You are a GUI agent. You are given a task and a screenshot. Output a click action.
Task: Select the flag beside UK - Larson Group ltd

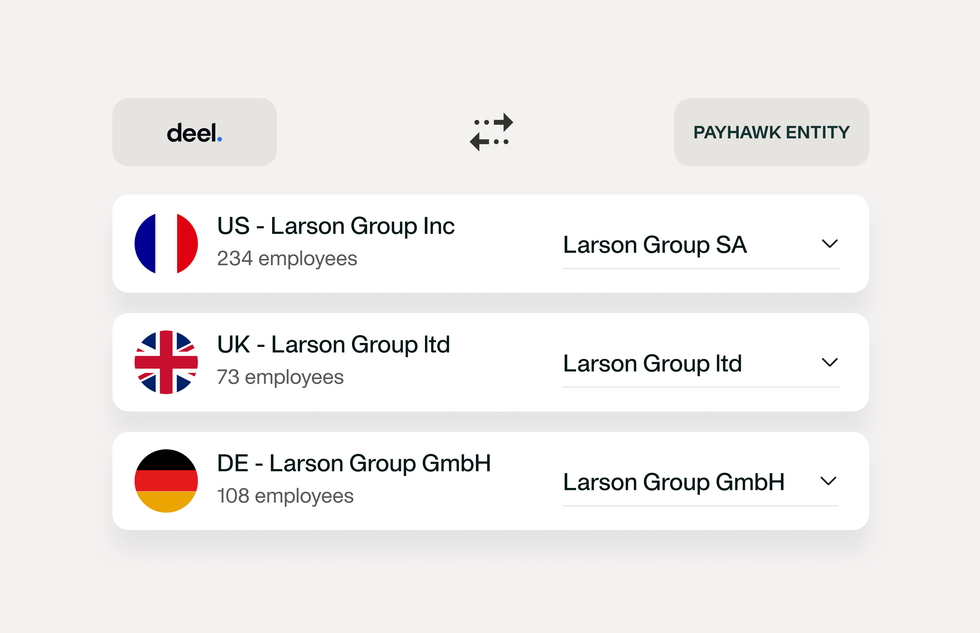click(x=166, y=361)
